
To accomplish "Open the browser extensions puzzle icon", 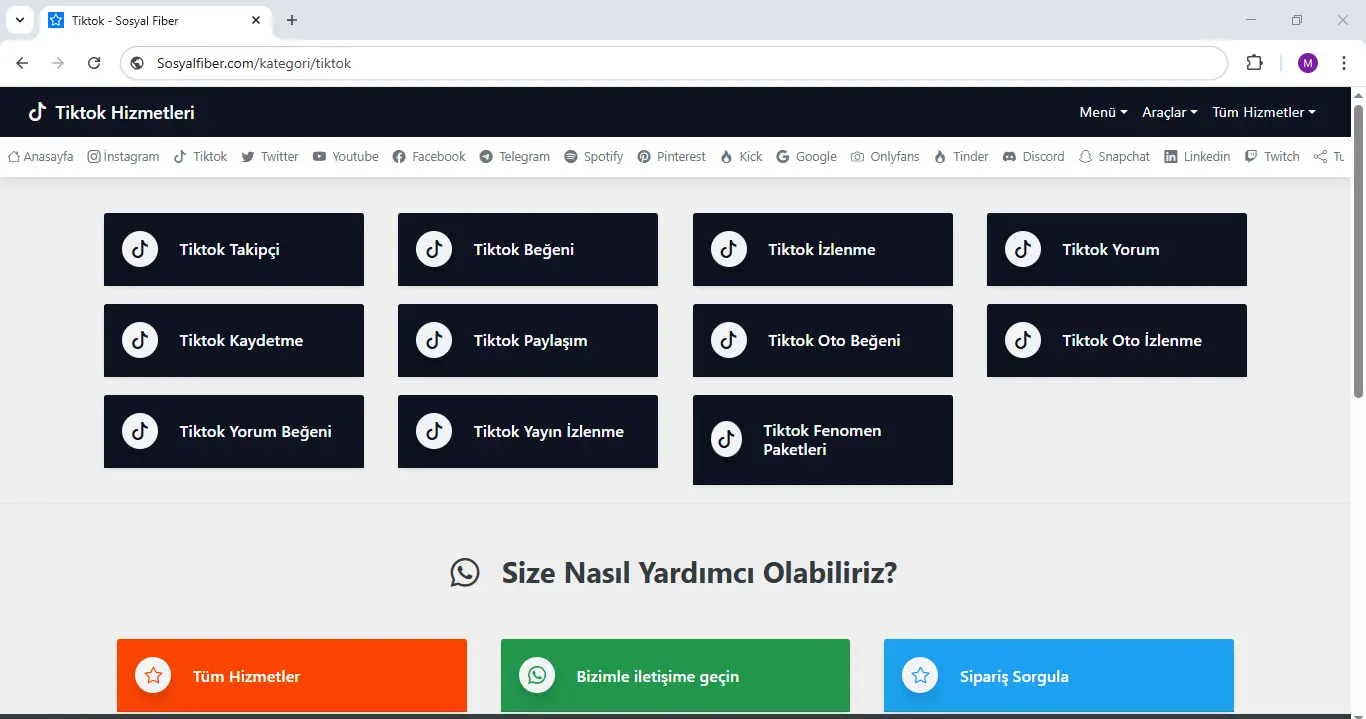I will [1254, 62].
